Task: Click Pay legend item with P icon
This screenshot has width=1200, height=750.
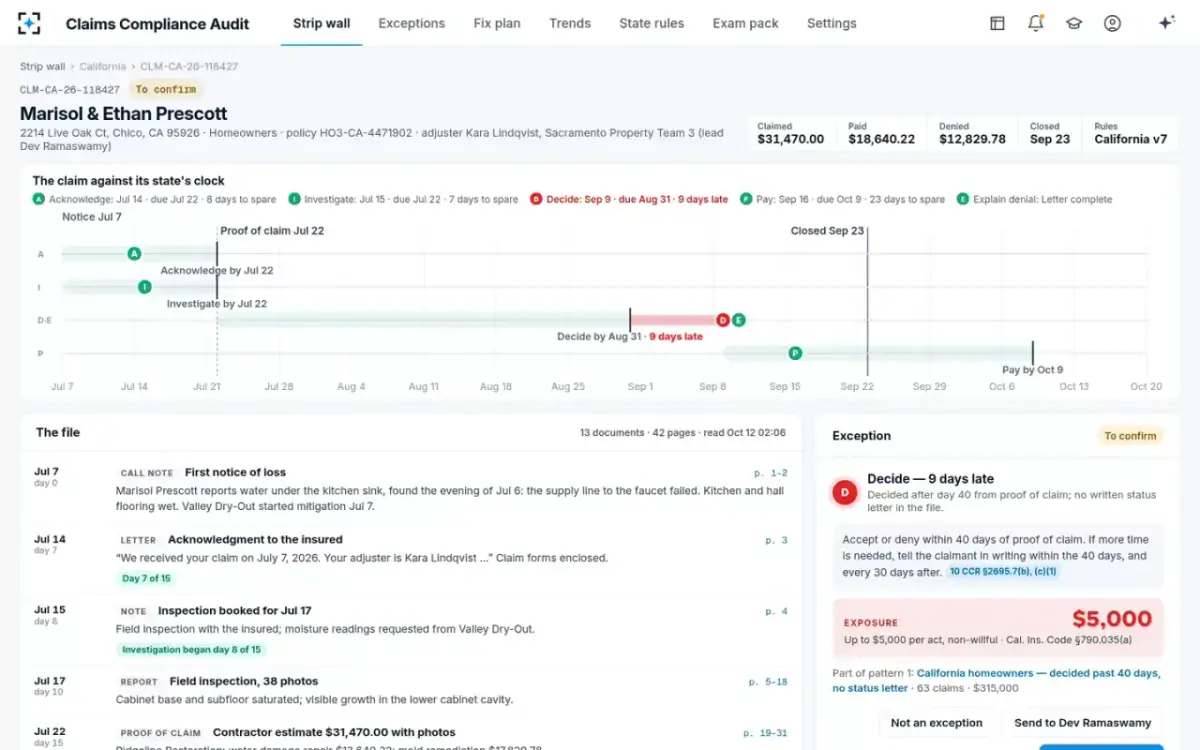Action: click(x=842, y=199)
